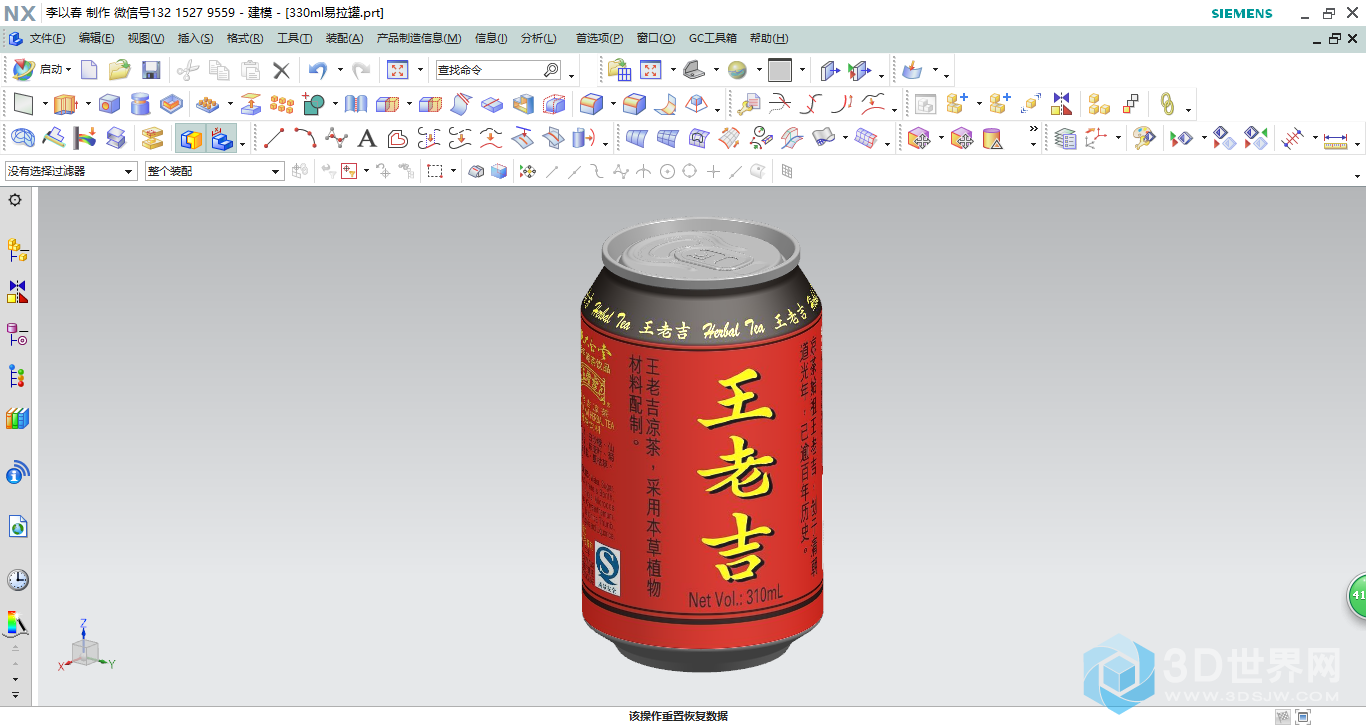The image size is (1366, 728).
Task: Open the 文件(F) menu
Action: click(47, 38)
